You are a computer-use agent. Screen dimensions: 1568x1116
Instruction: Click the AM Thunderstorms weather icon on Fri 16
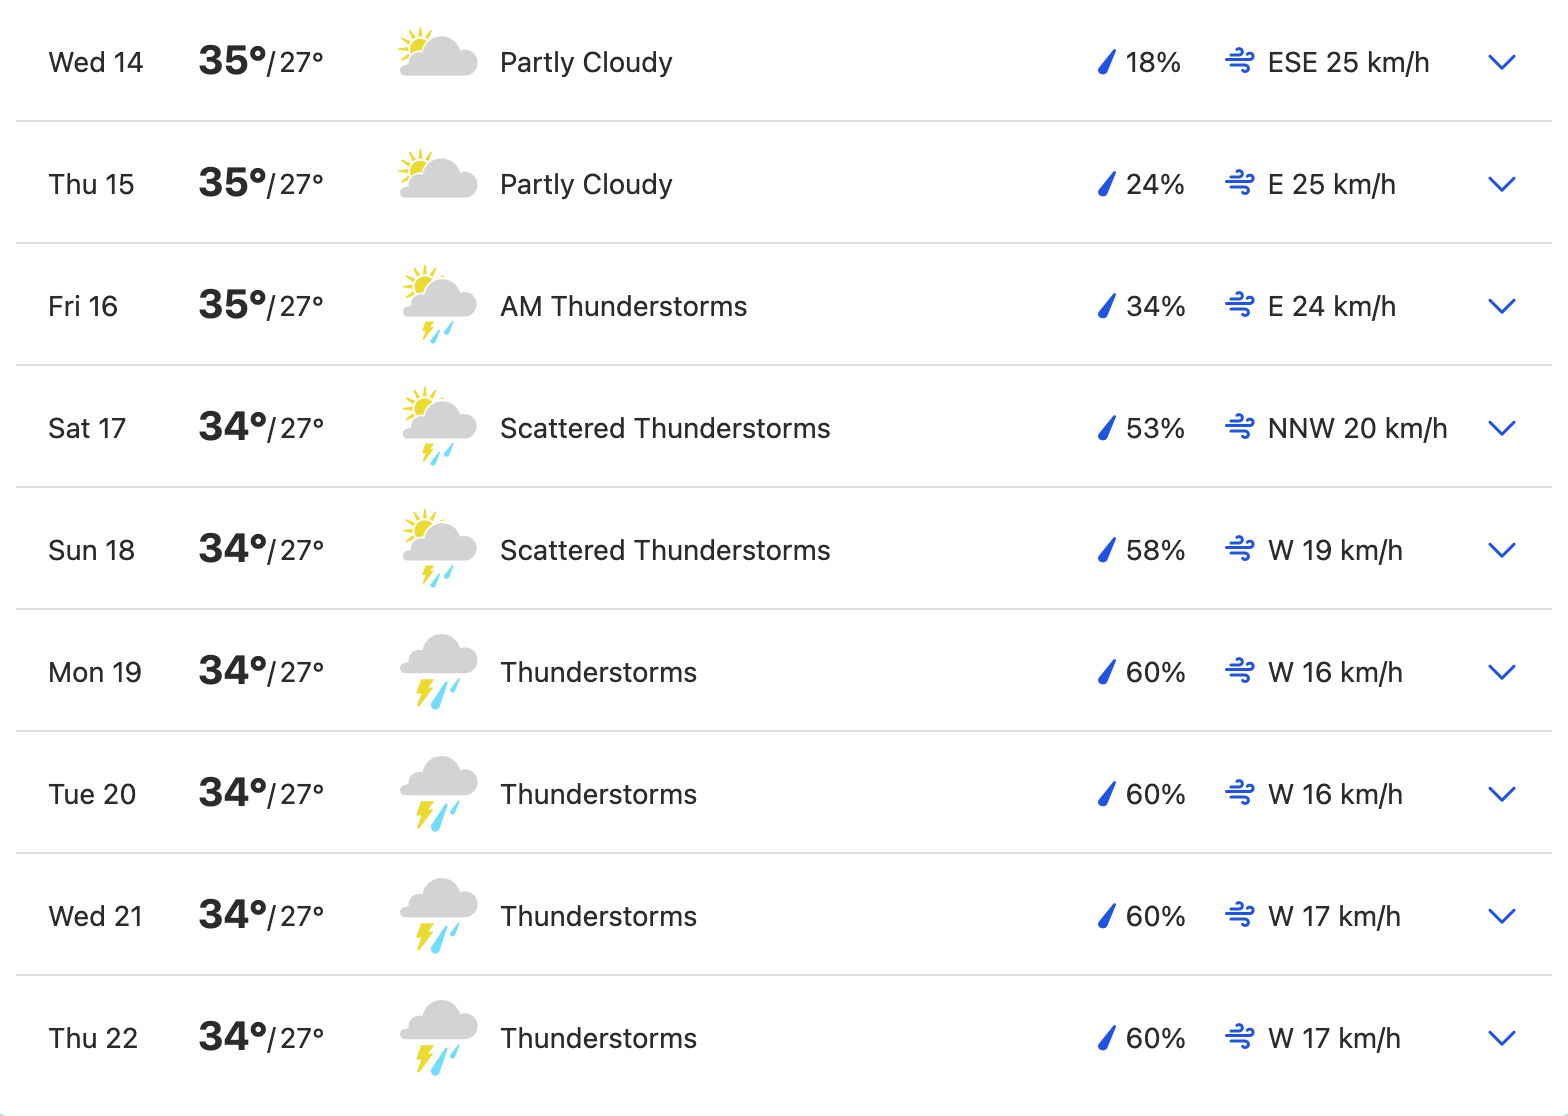click(438, 305)
